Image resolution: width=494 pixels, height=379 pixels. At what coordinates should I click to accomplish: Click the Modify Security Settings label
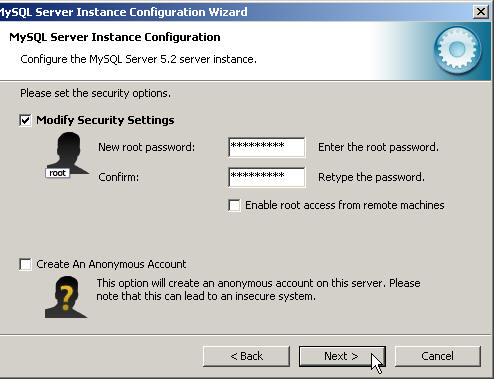pos(105,120)
